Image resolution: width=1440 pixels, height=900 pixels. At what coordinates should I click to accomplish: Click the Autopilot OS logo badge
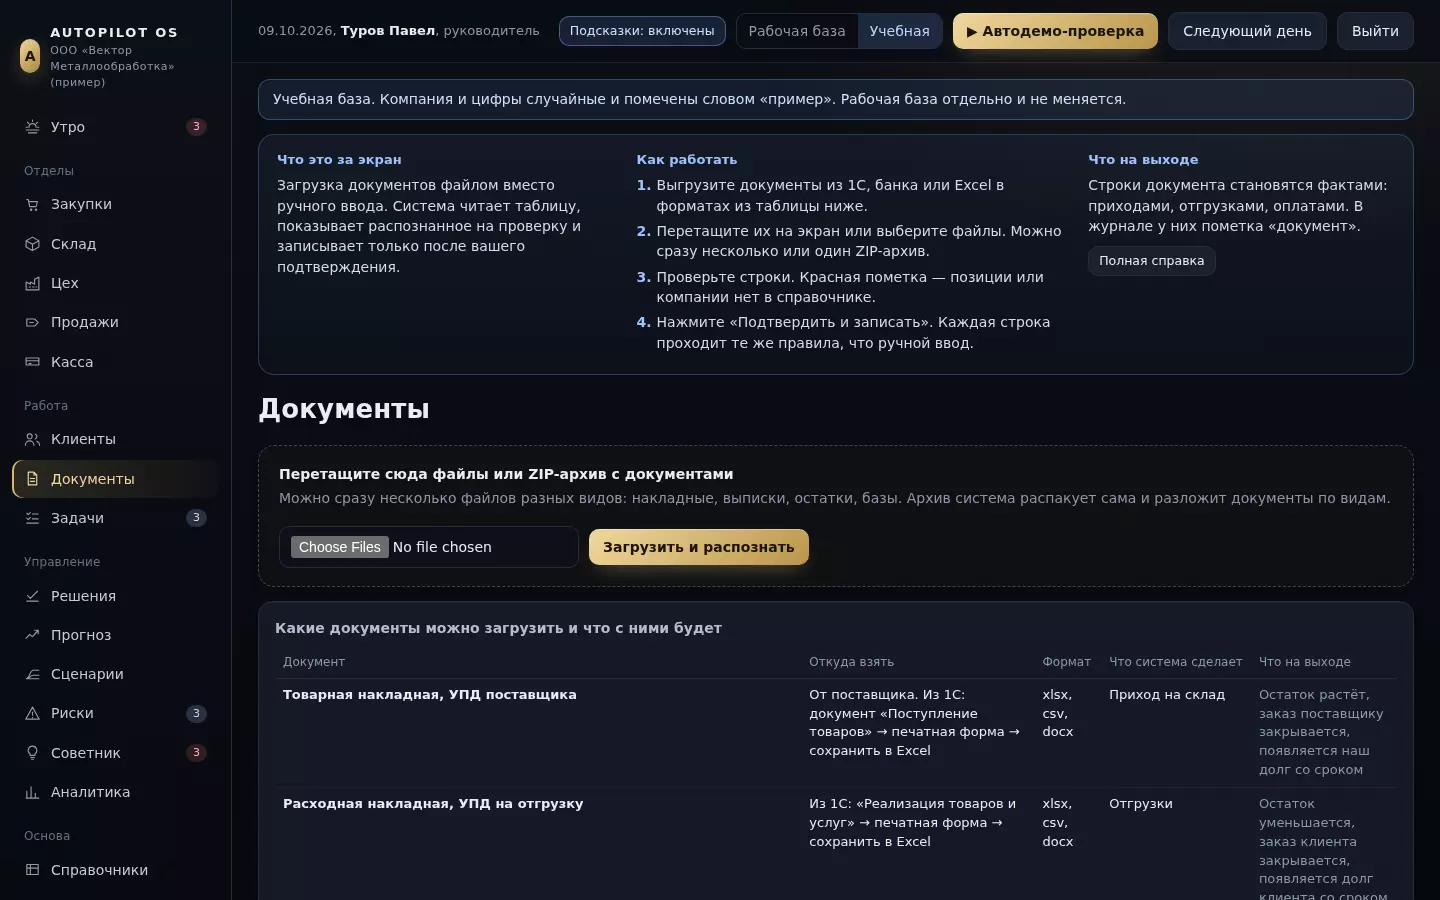(x=30, y=56)
